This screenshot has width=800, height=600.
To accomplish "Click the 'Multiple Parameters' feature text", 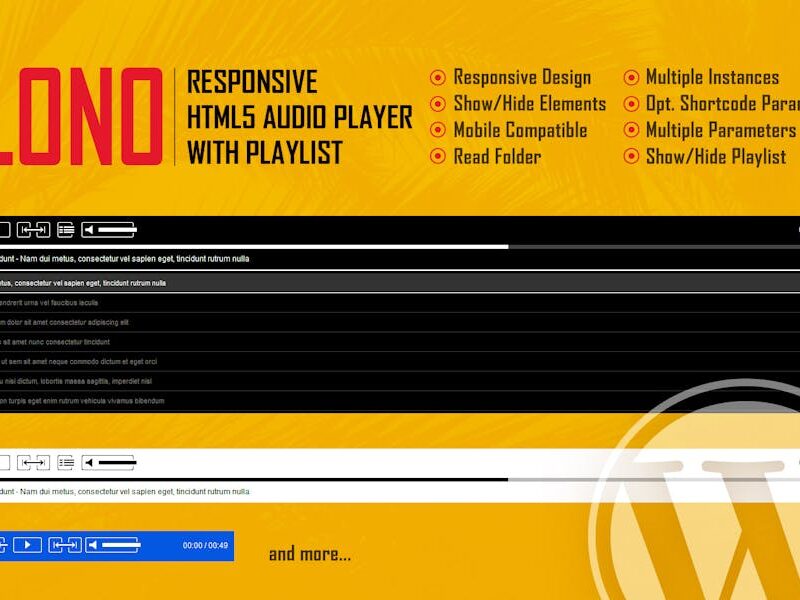I will 720,130.
